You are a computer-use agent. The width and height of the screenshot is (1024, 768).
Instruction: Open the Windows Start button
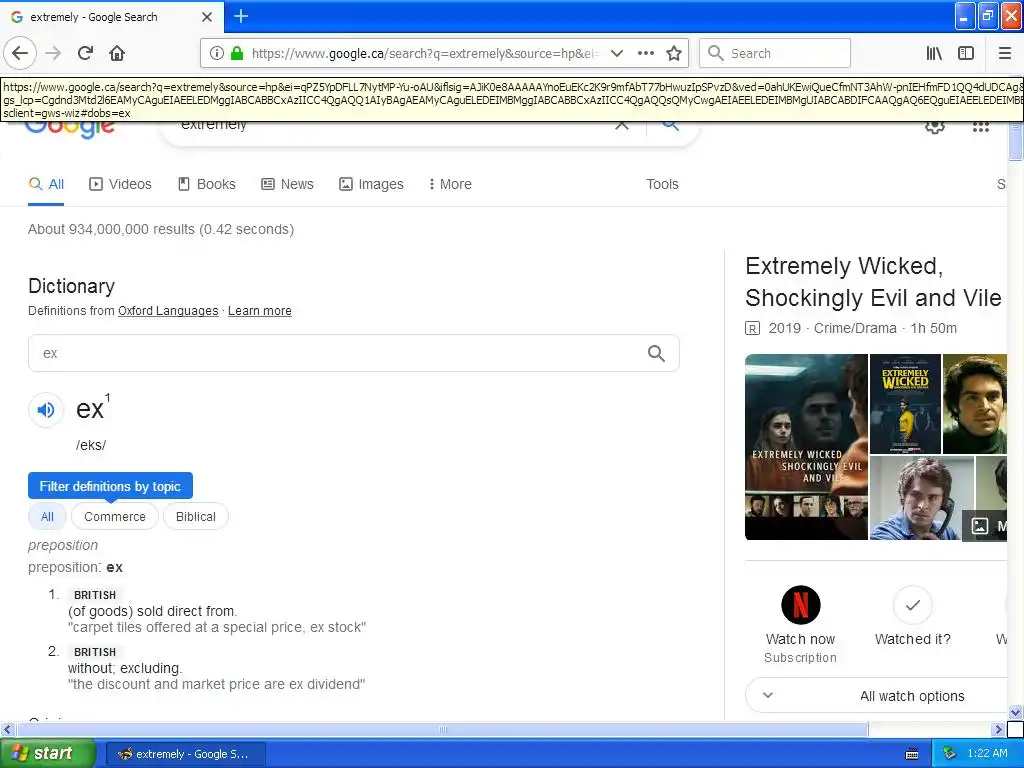click(x=47, y=753)
